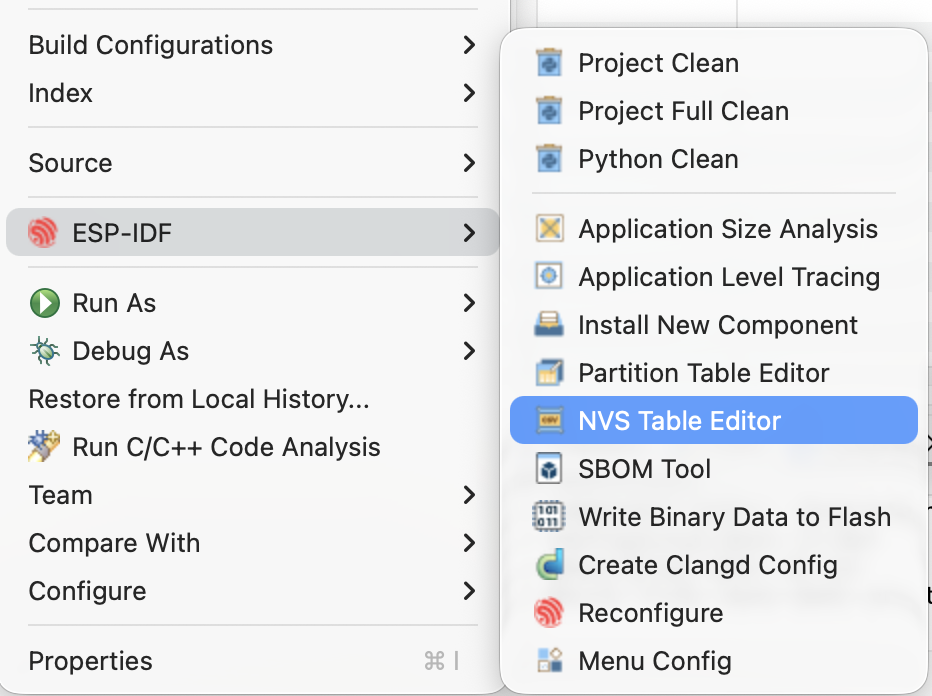
Task: Open Create Clangd Config via its icon
Action: pyautogui.click(x=548, y=564)
